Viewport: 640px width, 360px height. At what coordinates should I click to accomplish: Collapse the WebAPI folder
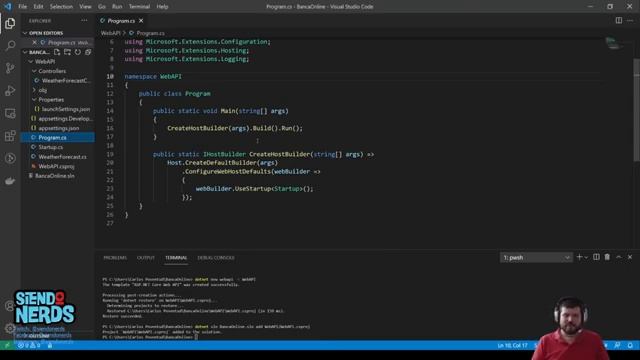click(31, 62)
